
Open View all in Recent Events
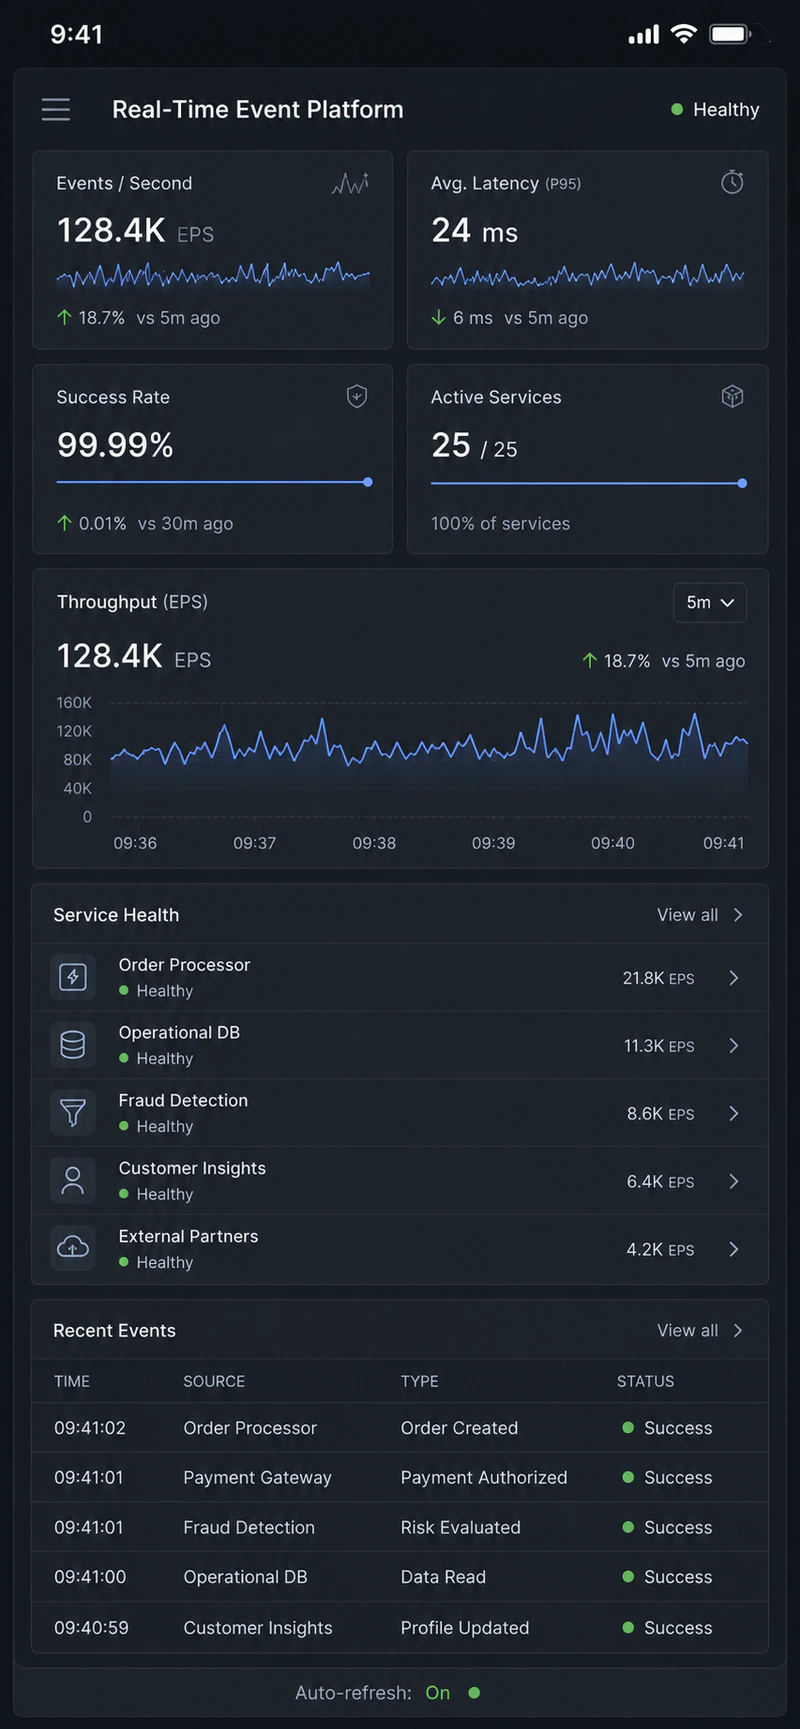(x=700, y=1330)
